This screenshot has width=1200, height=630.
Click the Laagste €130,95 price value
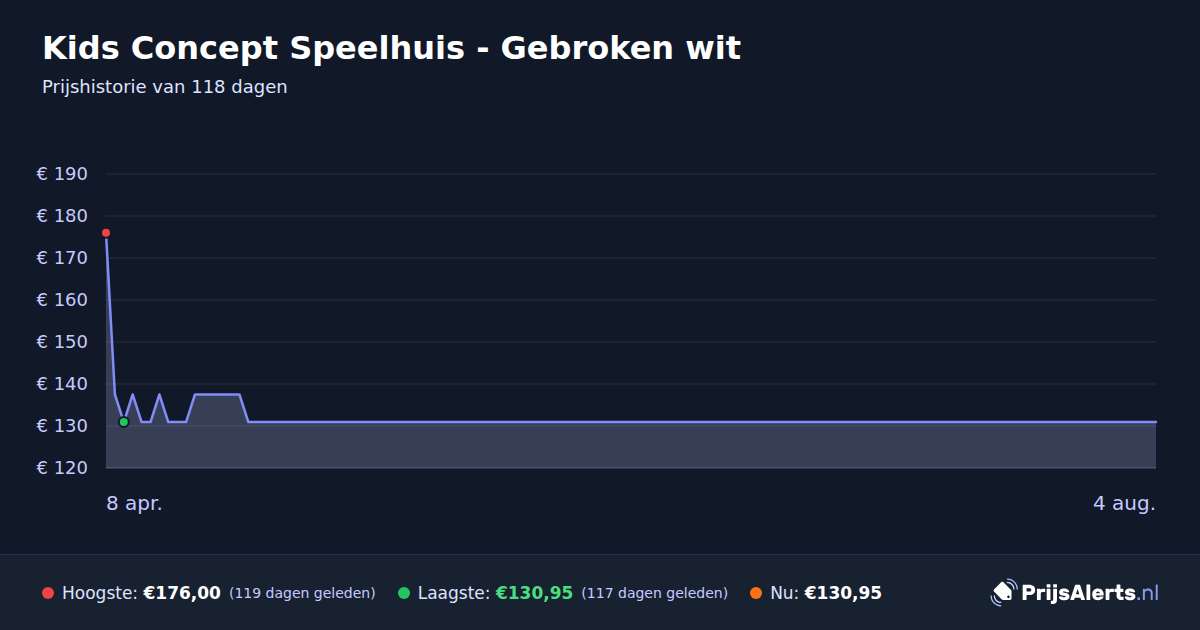point(534,593)
